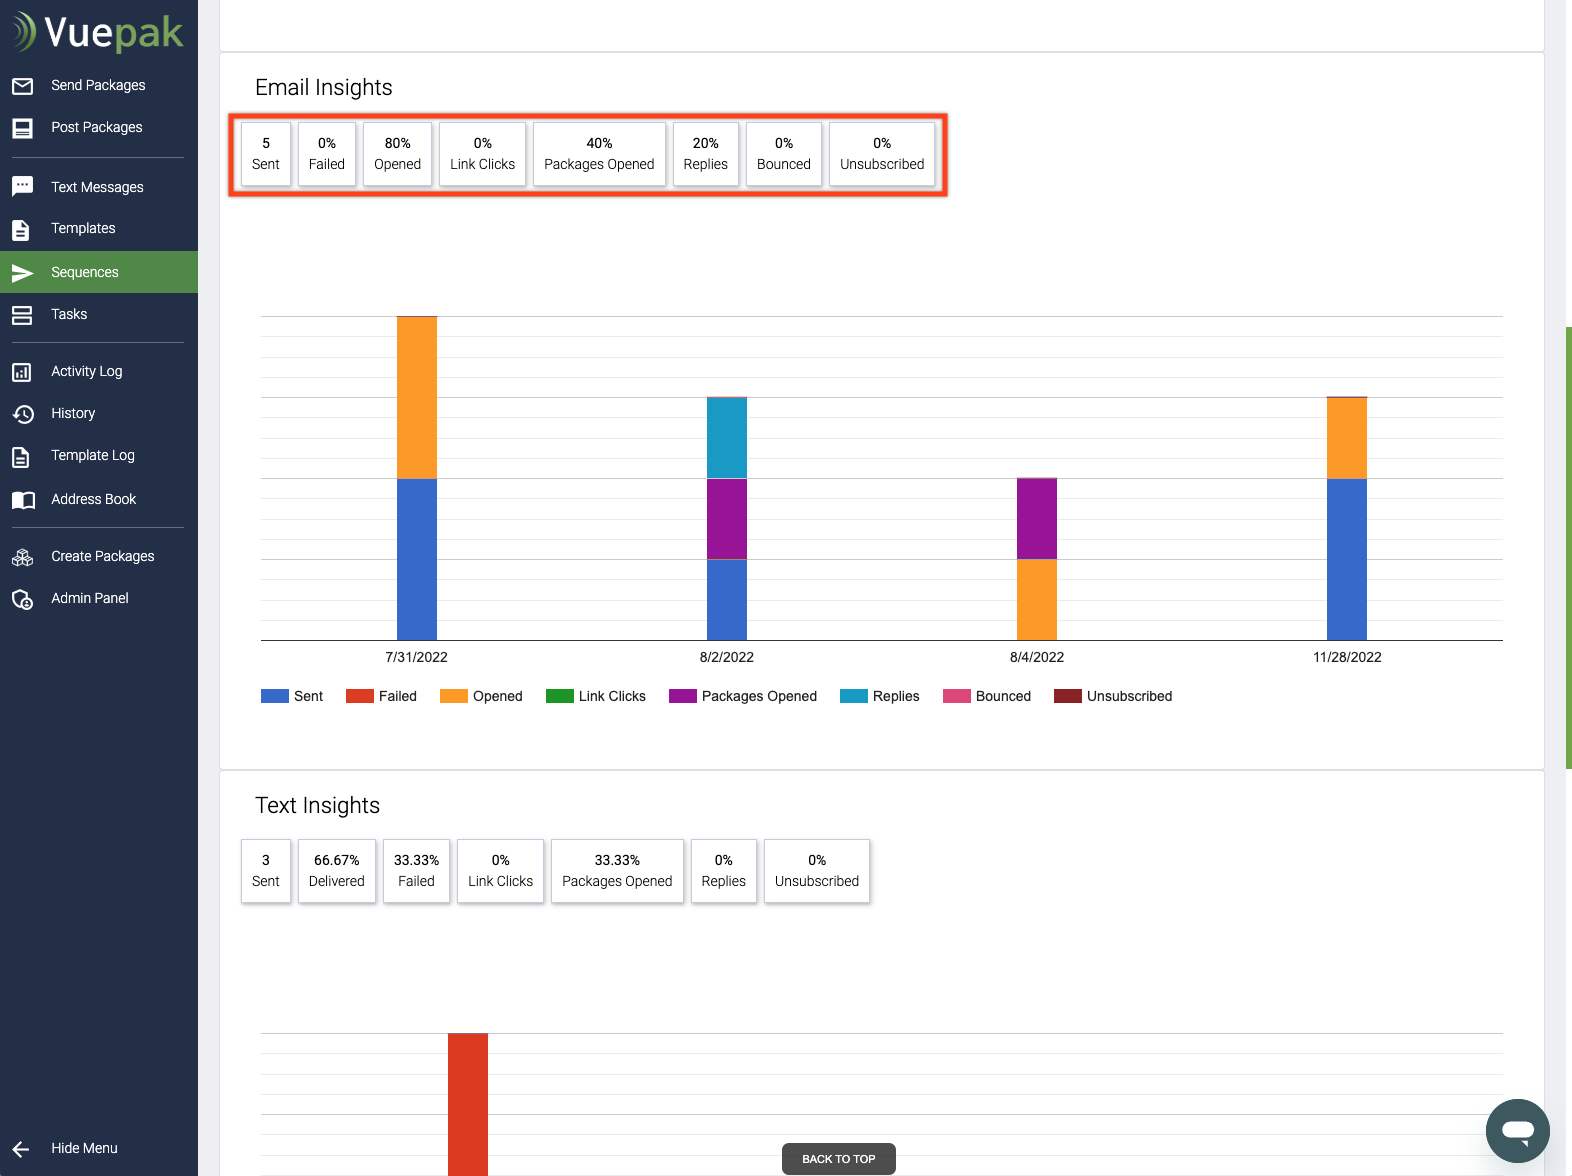The width and height of the screenshot is (1572, 1176).
Task: Click the Templates document icon
Action: [21, 229]
